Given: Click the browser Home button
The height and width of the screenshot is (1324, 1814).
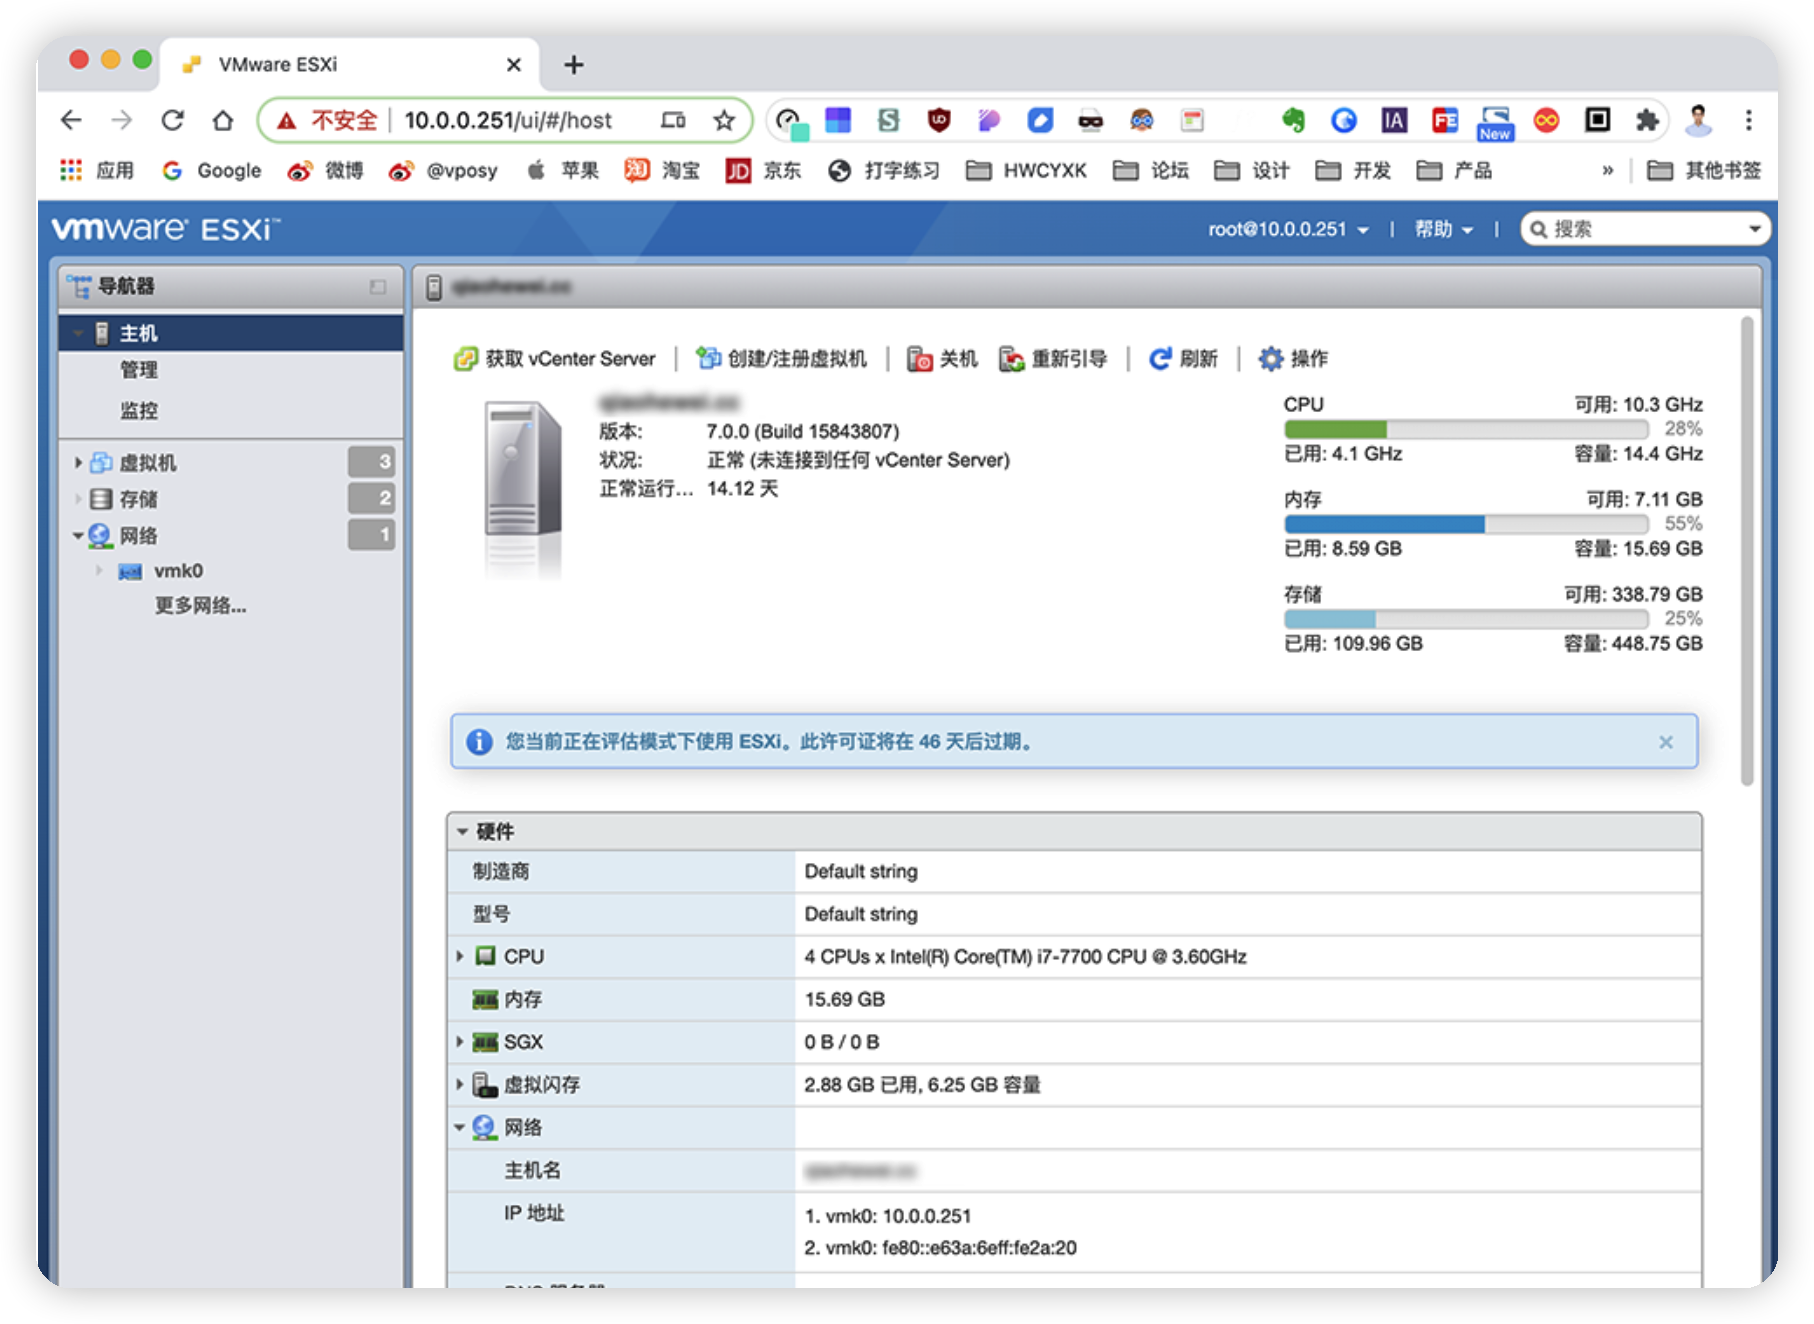Looking at the screenshot, I should point(223,121).
